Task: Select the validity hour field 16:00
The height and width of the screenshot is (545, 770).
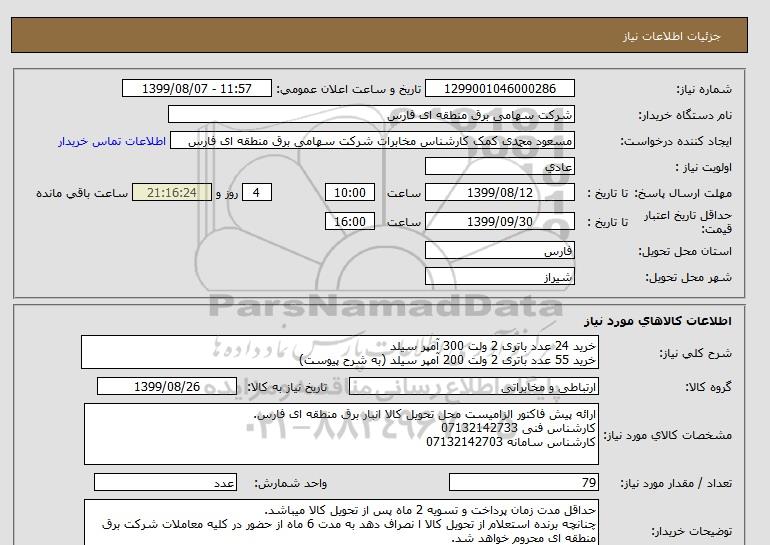Action: (x=350, y=221)
